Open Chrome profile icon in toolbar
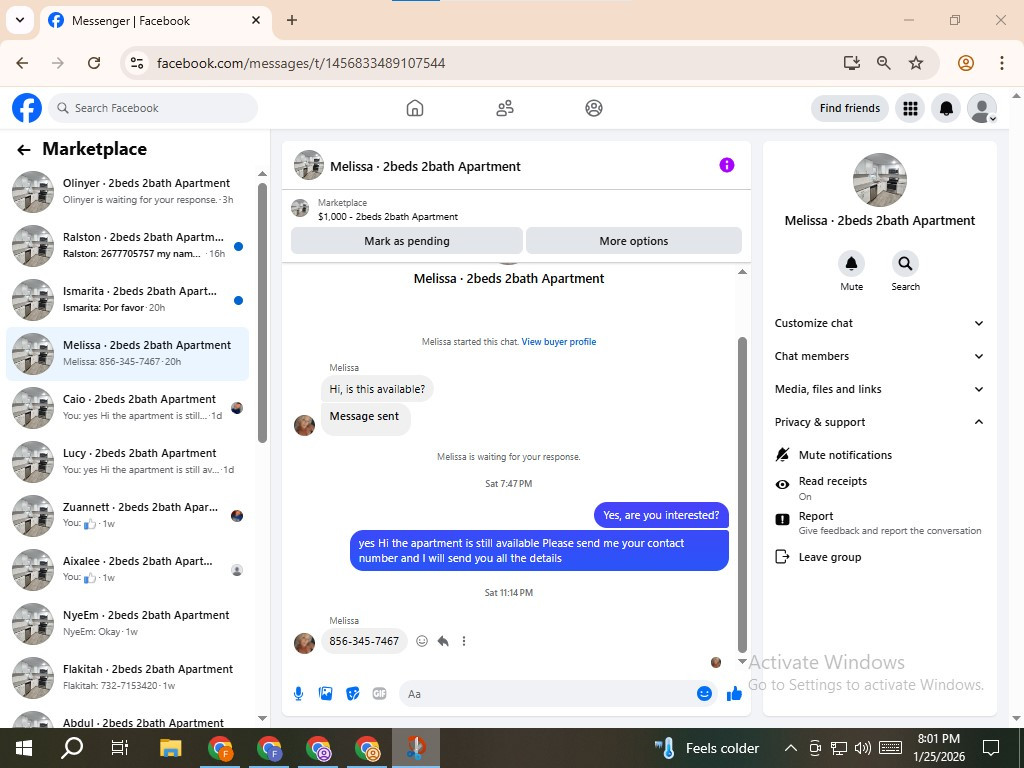The image size is (1024, 768). click(966, 63)
